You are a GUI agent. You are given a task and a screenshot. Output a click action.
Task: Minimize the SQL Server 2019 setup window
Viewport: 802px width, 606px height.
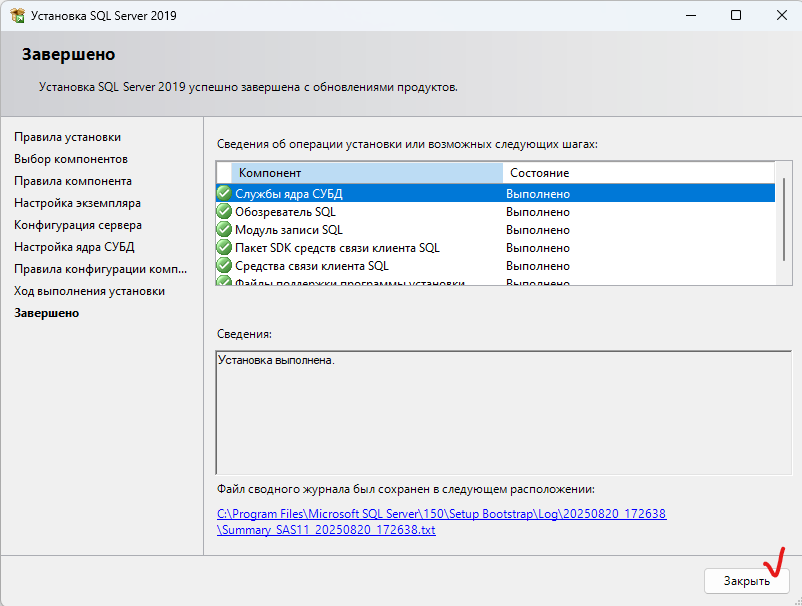click(x=691, y=15)
